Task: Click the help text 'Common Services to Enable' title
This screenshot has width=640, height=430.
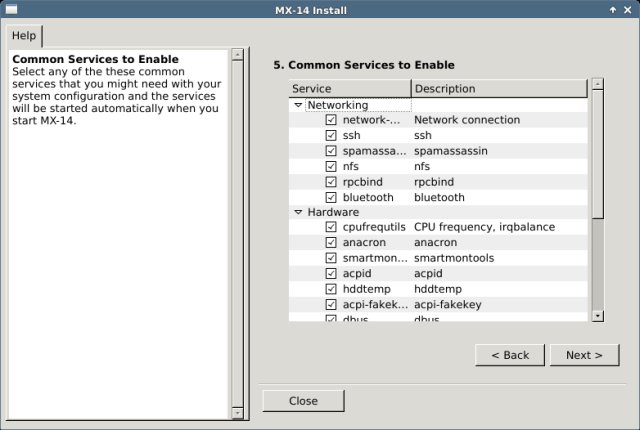Action: (x=96, y=59)
